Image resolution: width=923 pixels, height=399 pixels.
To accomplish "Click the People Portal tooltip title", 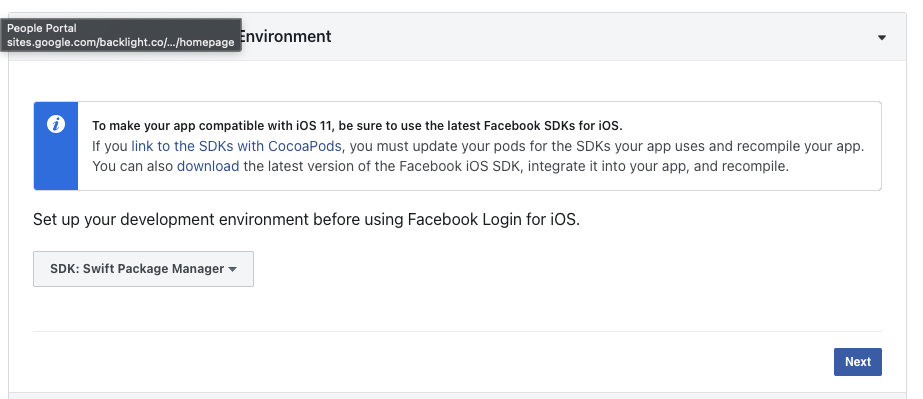I will tap(42, 28).
